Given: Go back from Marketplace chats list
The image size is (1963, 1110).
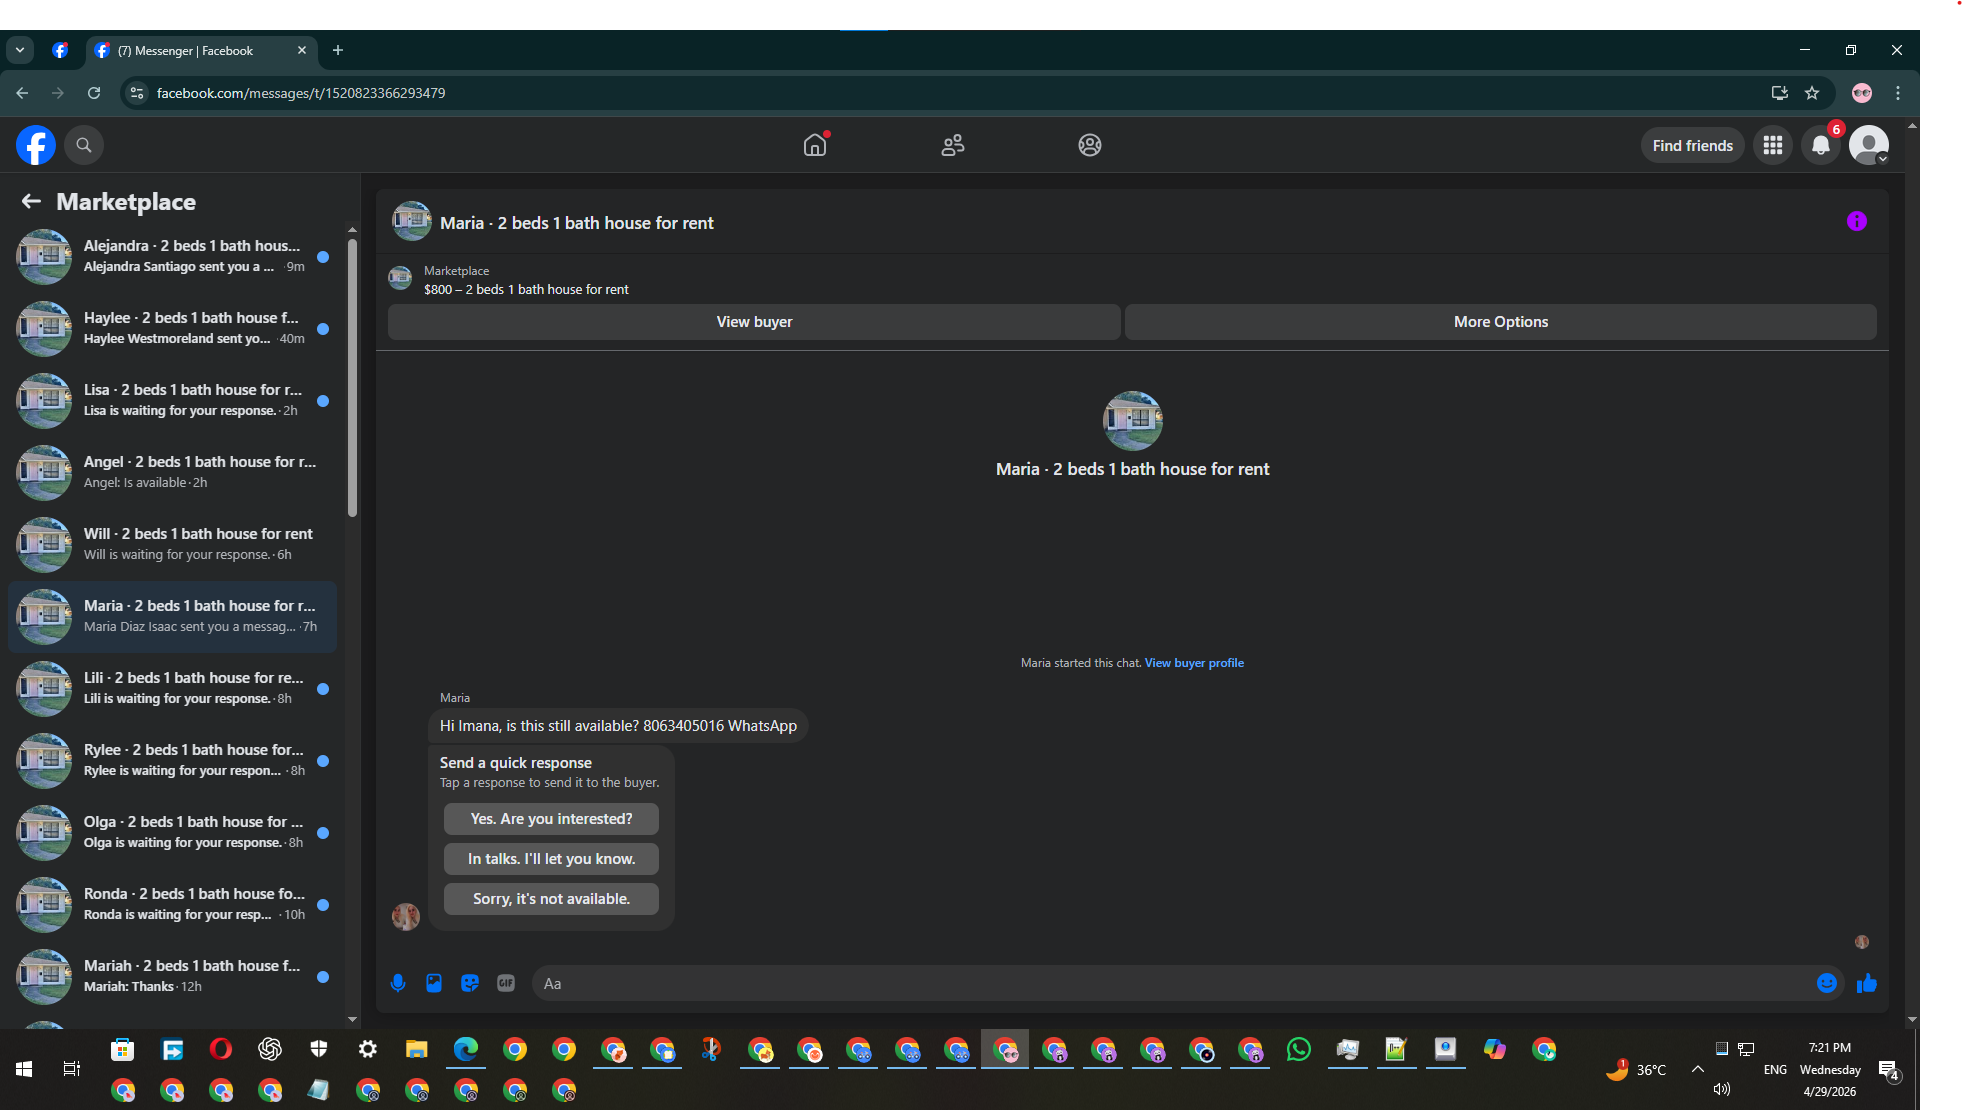Looking at the screenshot, I should [x=31, y=201].
